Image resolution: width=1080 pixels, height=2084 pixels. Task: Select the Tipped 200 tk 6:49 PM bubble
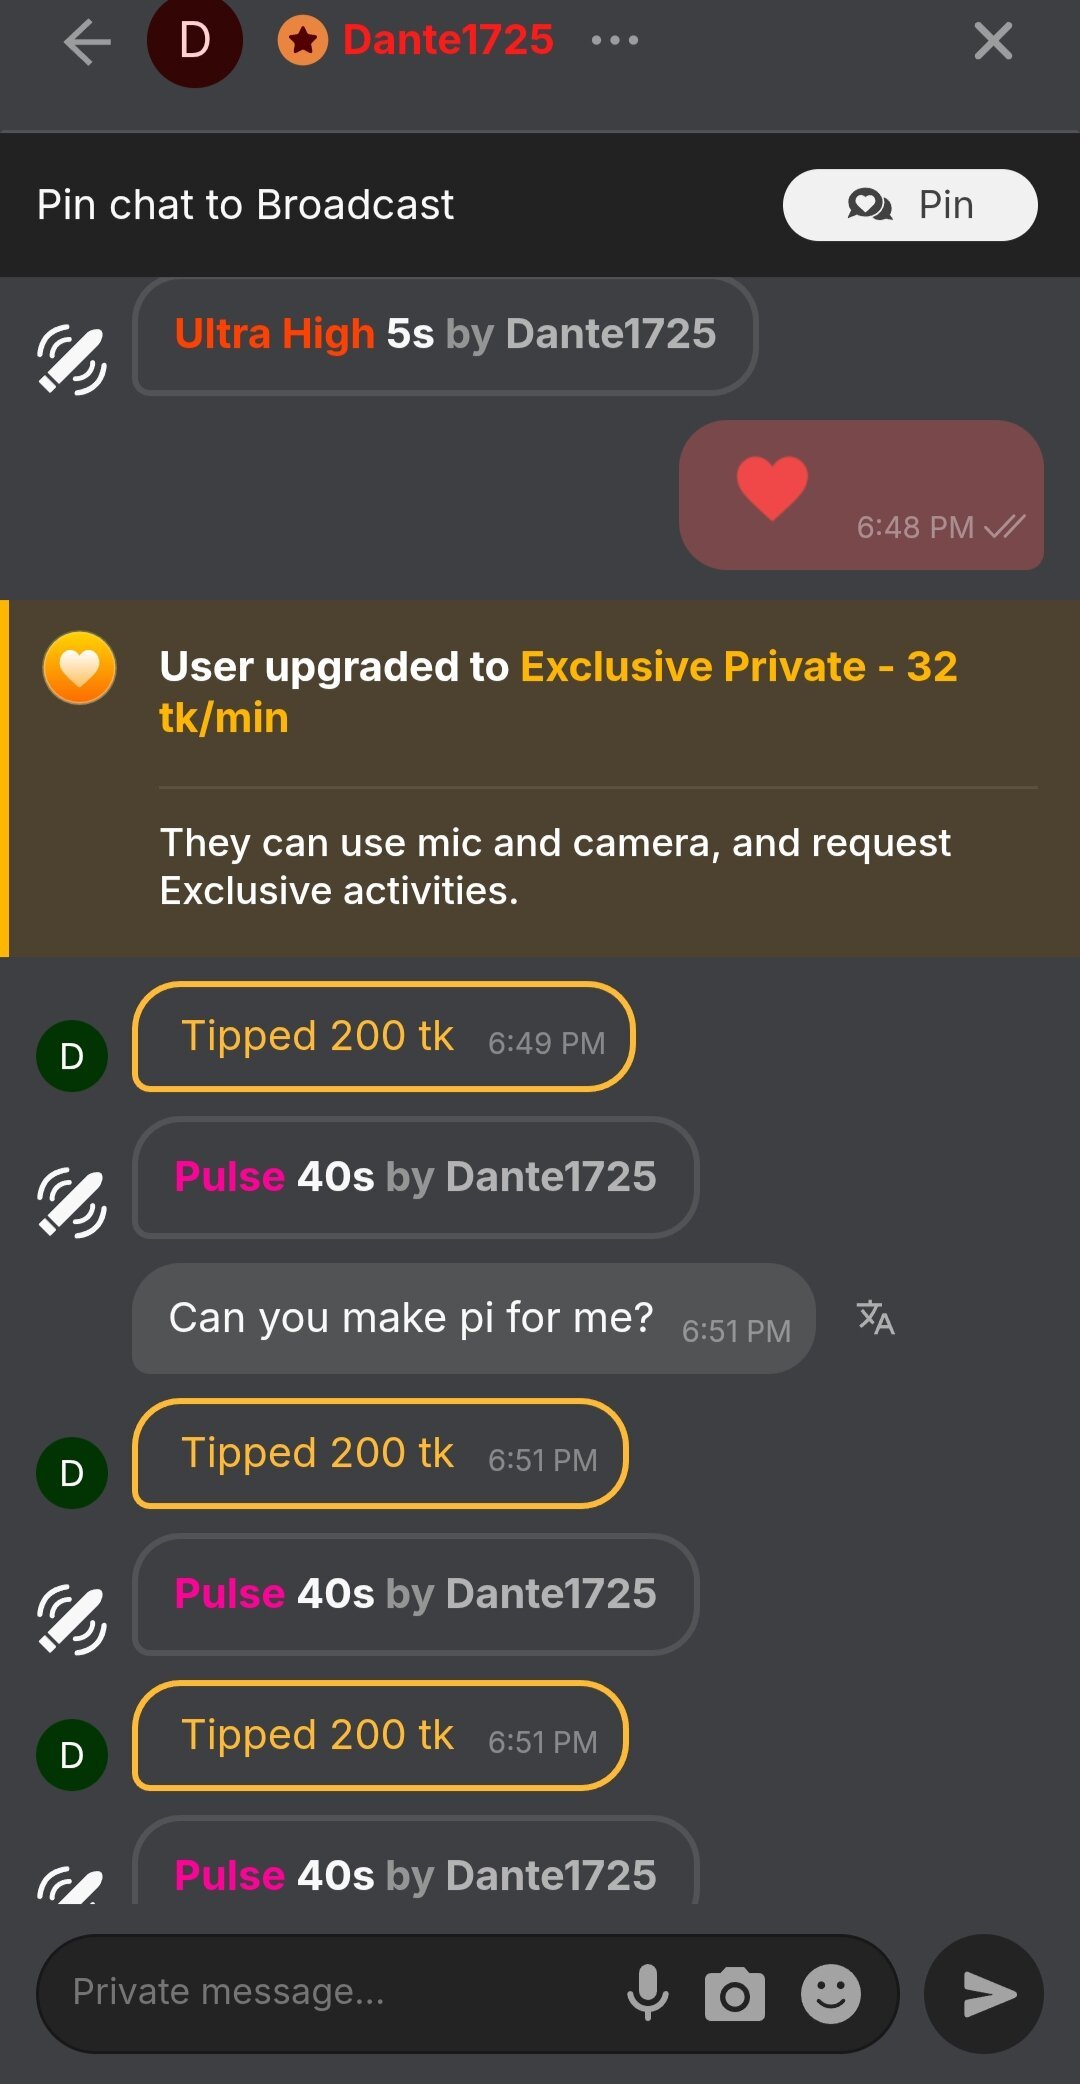pyautogui.click(x=383, y=1037)
